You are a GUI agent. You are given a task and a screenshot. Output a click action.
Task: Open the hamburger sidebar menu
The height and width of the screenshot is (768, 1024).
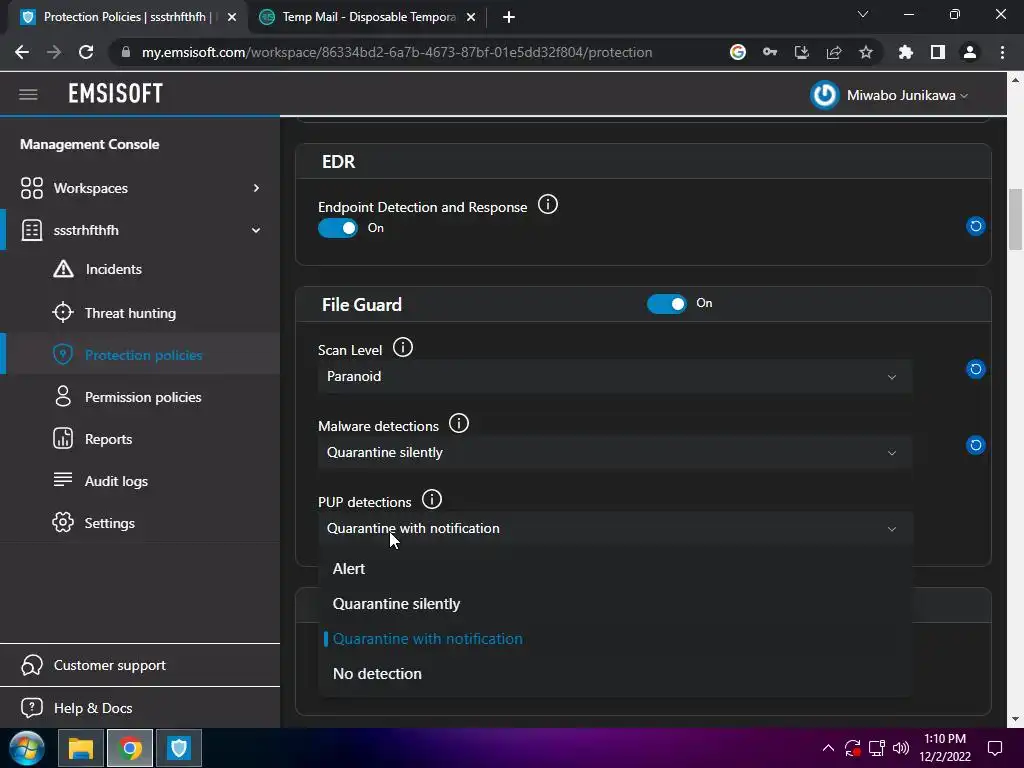pyautogui.click(x=28, y=95)
